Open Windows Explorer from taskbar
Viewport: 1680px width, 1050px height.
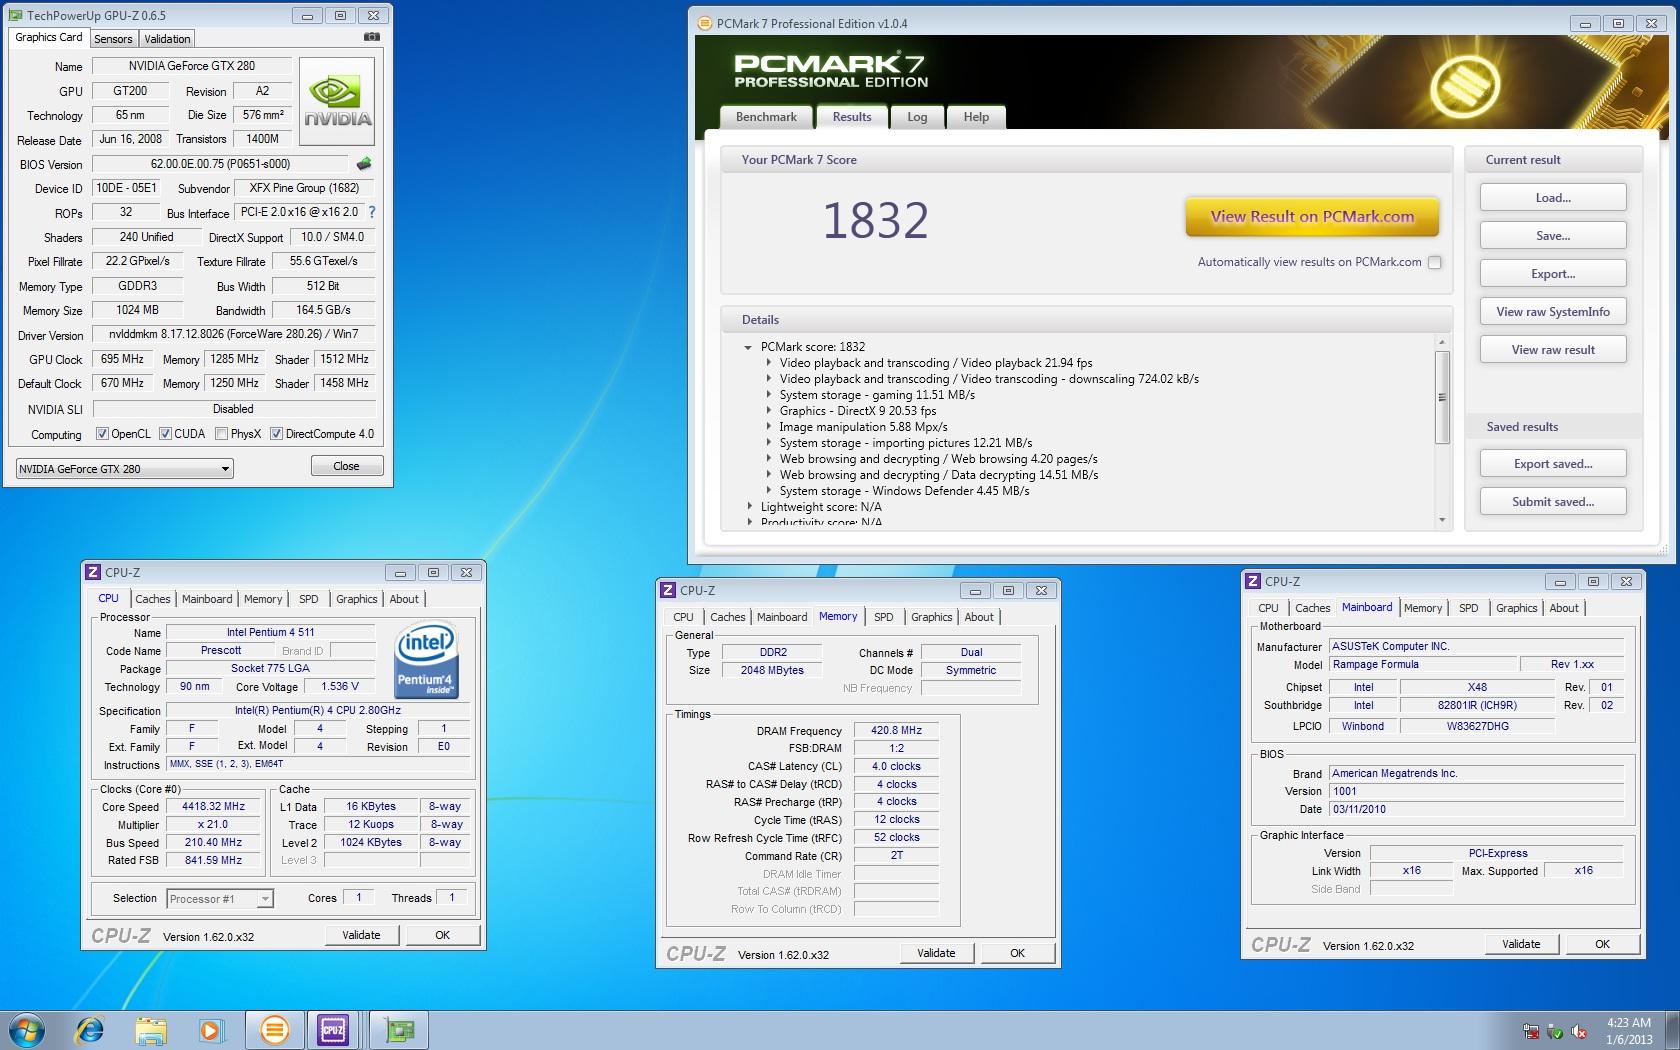pyautogui.click(x=151, y=1029)
